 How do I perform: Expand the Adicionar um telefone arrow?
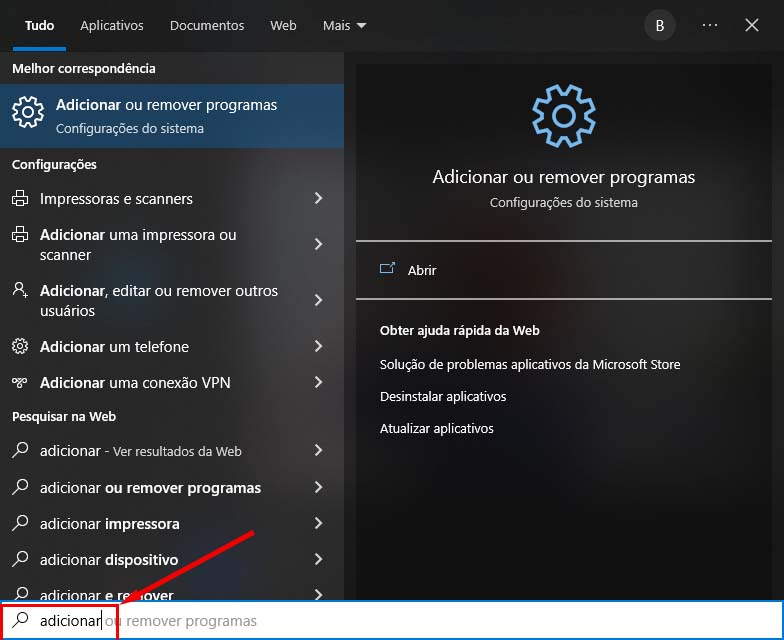tap(318, 347)
